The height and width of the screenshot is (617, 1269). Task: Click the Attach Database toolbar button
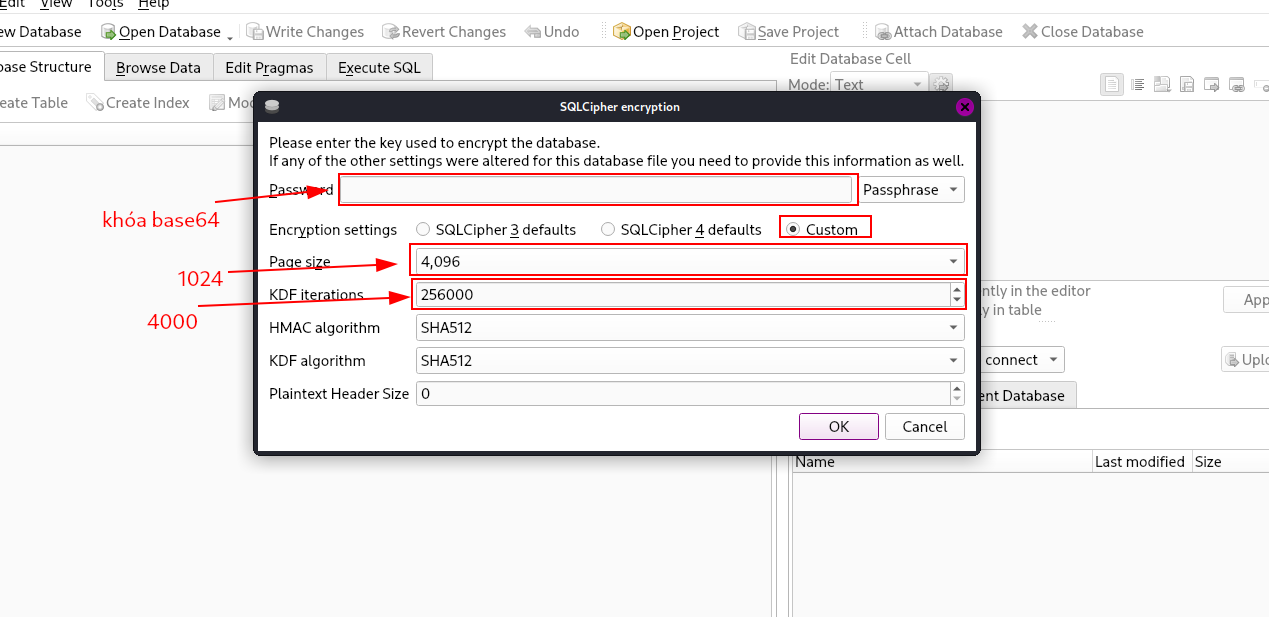pyautogui.click(x=938, y=32)
